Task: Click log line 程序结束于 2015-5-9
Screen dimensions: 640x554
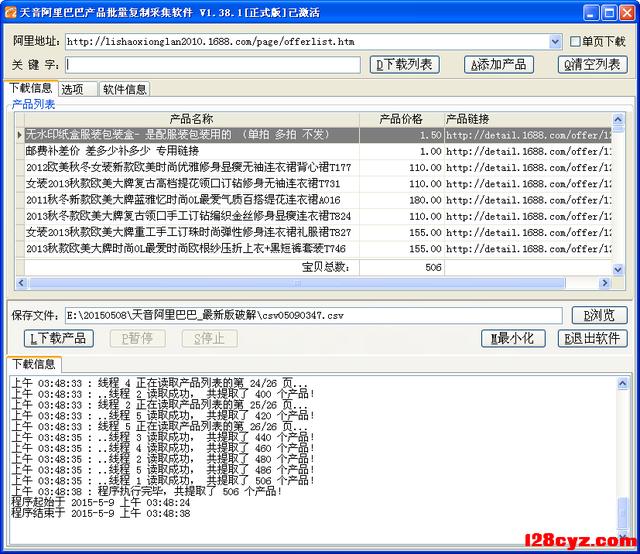Action: point(101,513)
